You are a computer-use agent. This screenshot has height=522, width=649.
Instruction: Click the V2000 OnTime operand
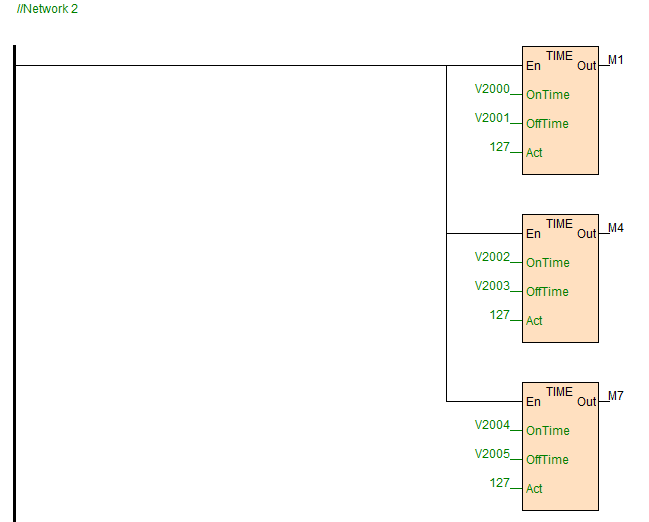click(492, 89)
